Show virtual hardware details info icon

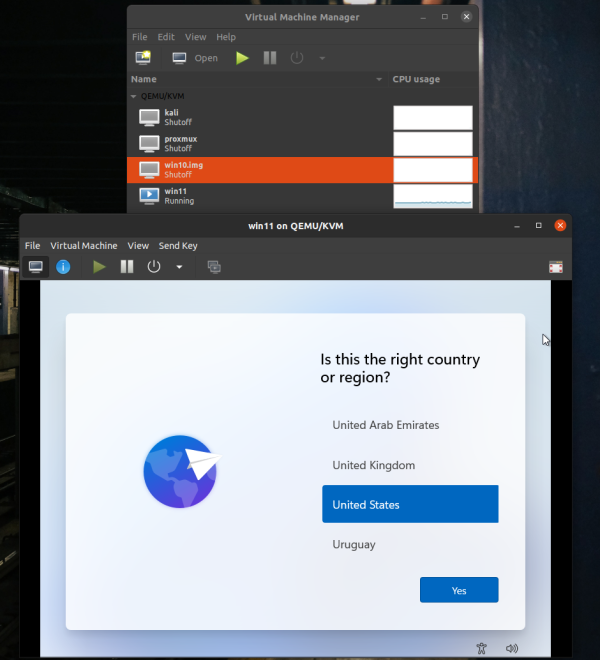click(63, 266)
